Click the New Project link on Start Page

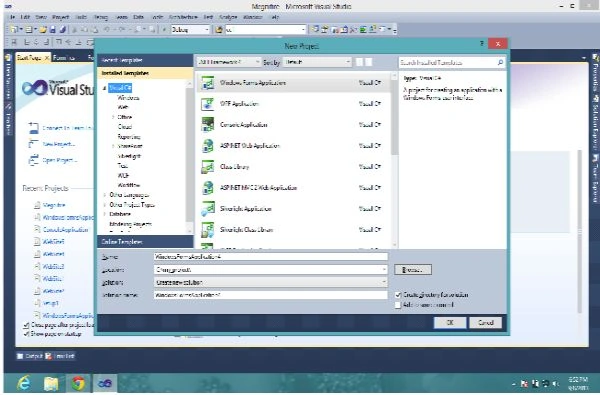(x=59, y=144)
